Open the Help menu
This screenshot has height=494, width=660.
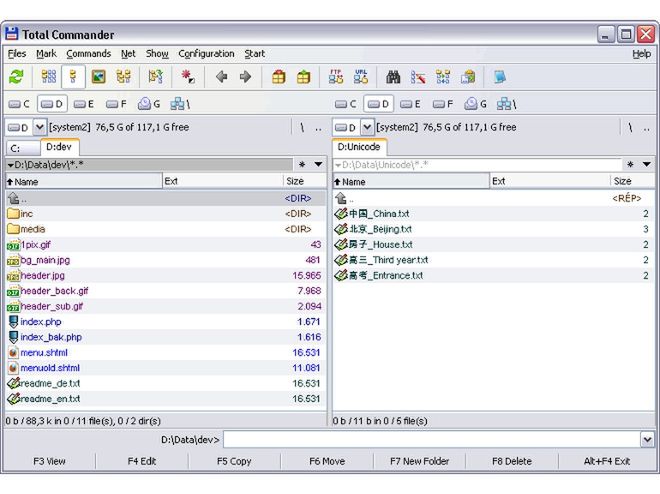[x=641, y=54]
